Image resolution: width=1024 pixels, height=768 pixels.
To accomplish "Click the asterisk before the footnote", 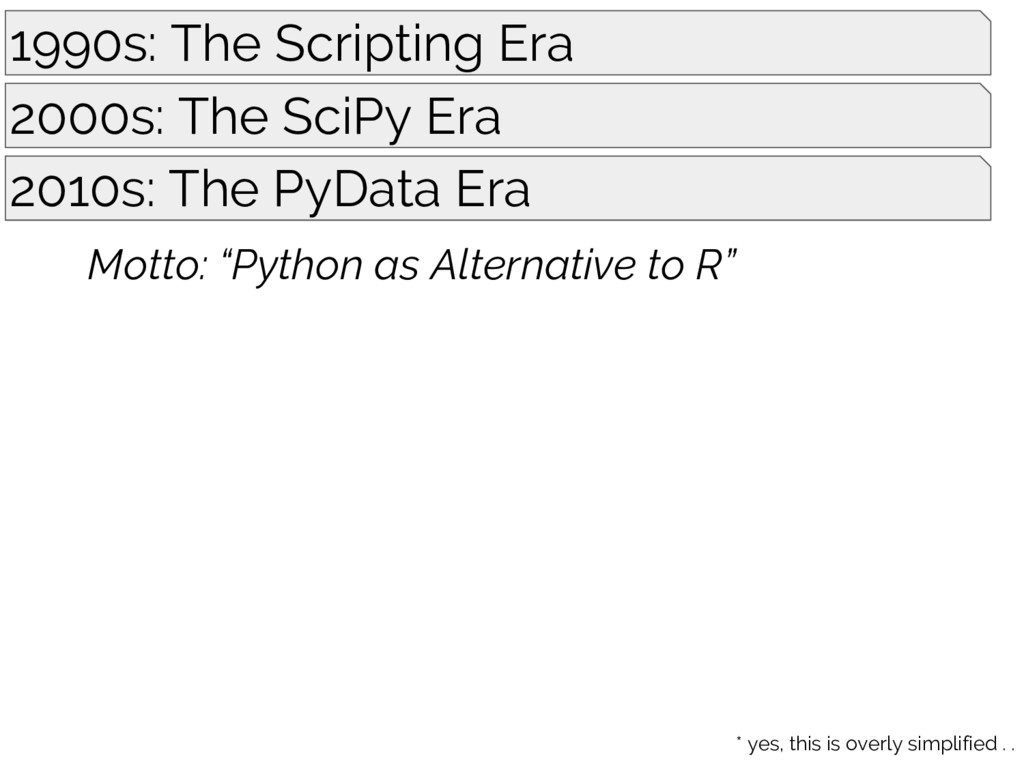I will pyautogui.click(x=739, y=739).
